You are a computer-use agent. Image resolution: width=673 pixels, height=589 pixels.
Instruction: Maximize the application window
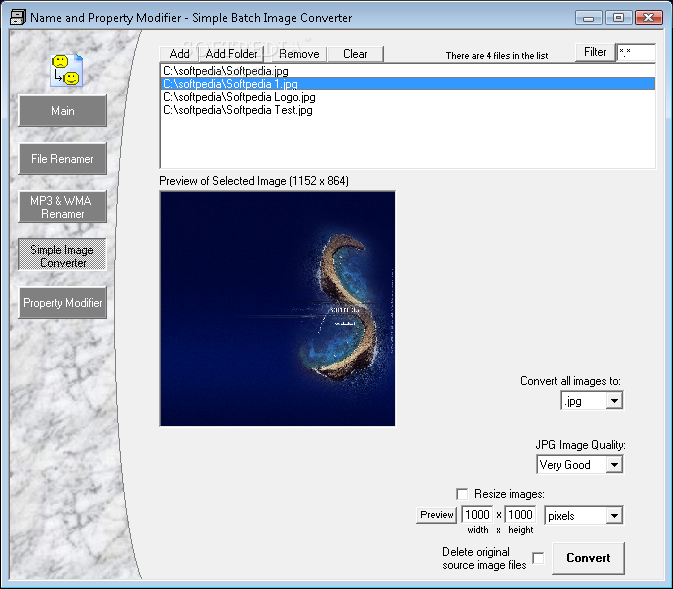(618, 18)
